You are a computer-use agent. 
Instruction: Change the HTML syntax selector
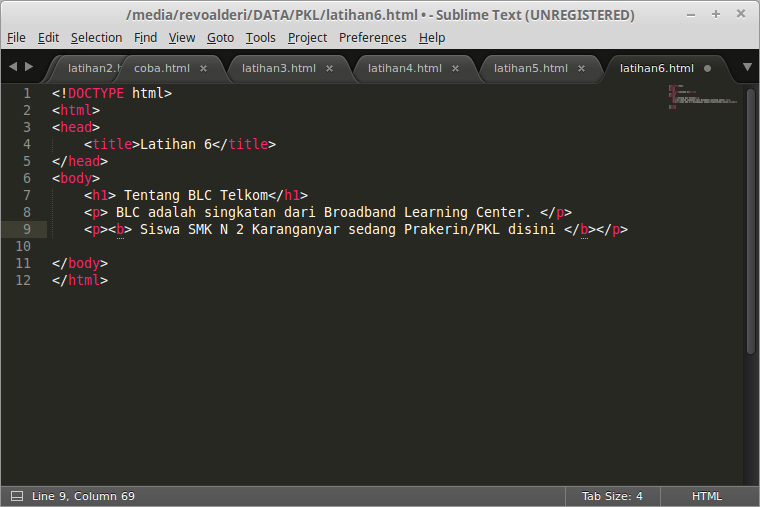pyautogui.click(x=707, y=496)
